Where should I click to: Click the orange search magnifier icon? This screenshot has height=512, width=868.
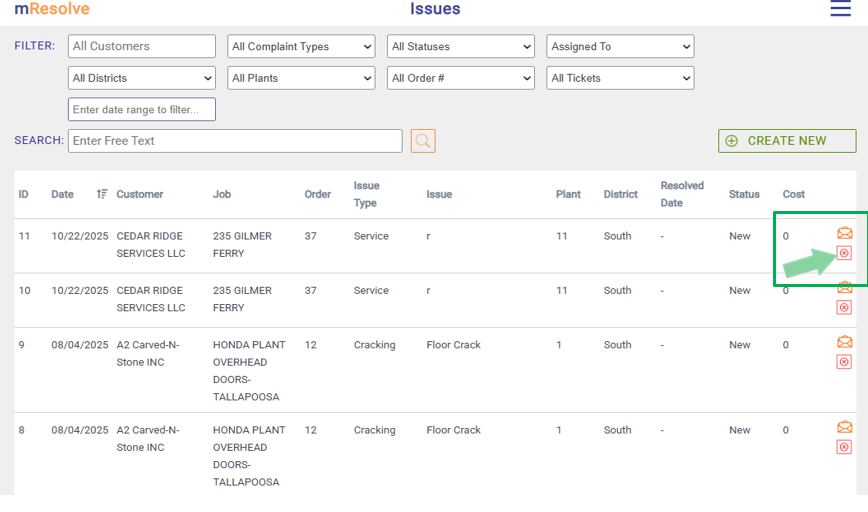423,141
